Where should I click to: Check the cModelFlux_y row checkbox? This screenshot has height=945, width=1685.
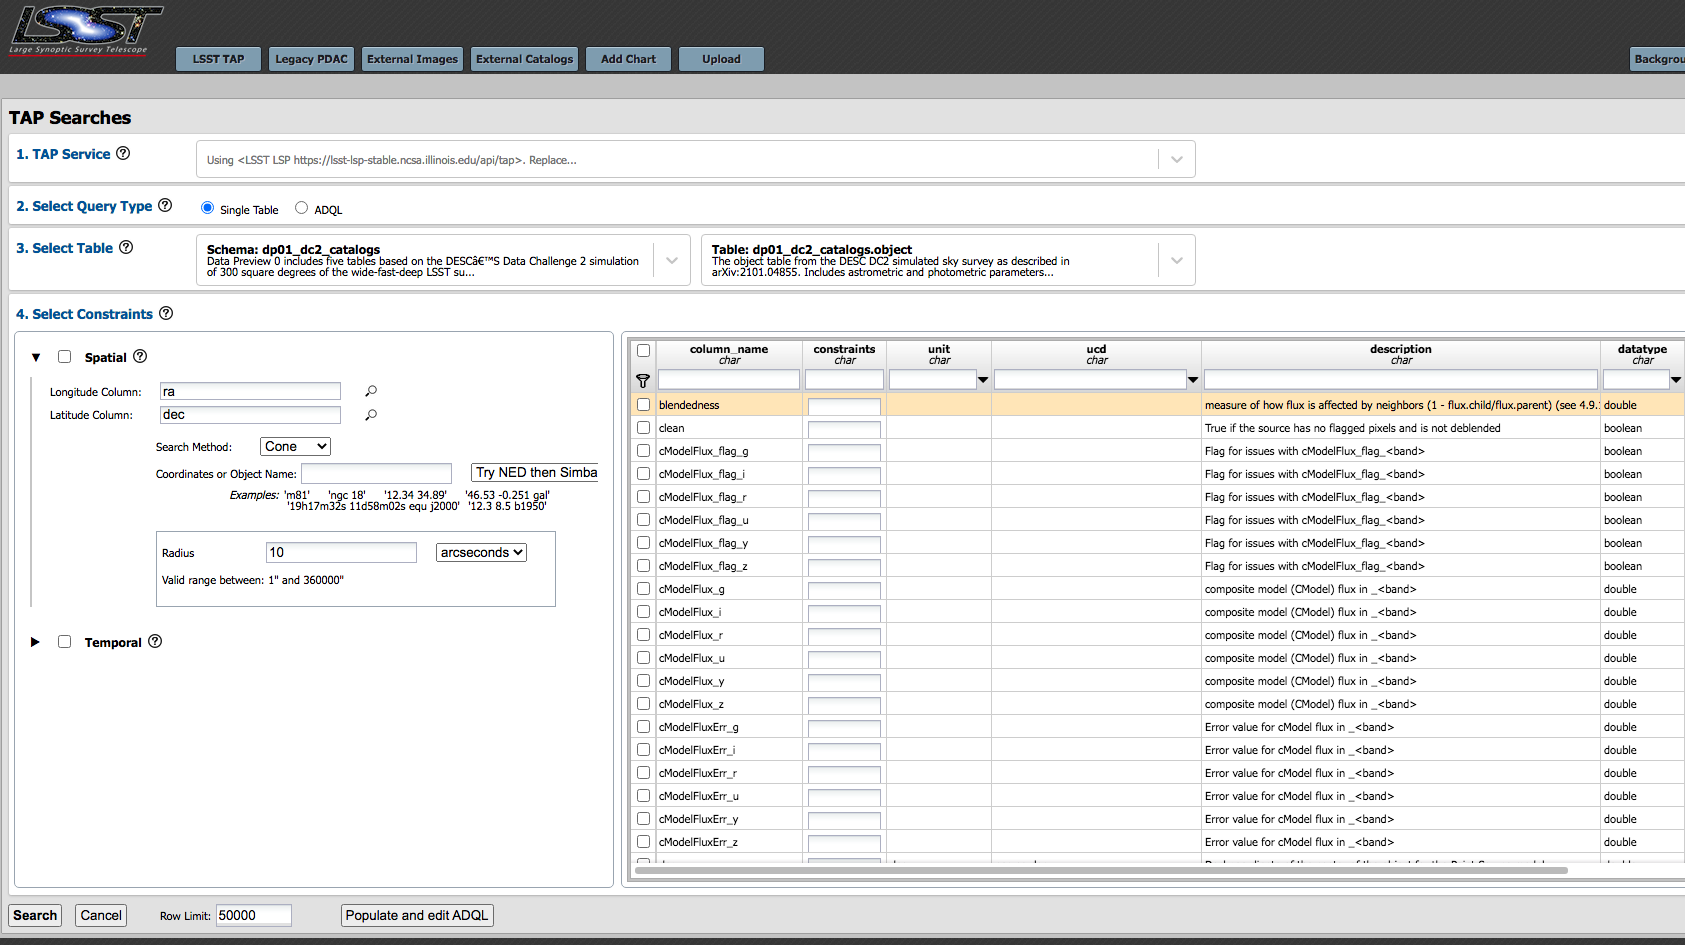[643, 681]
